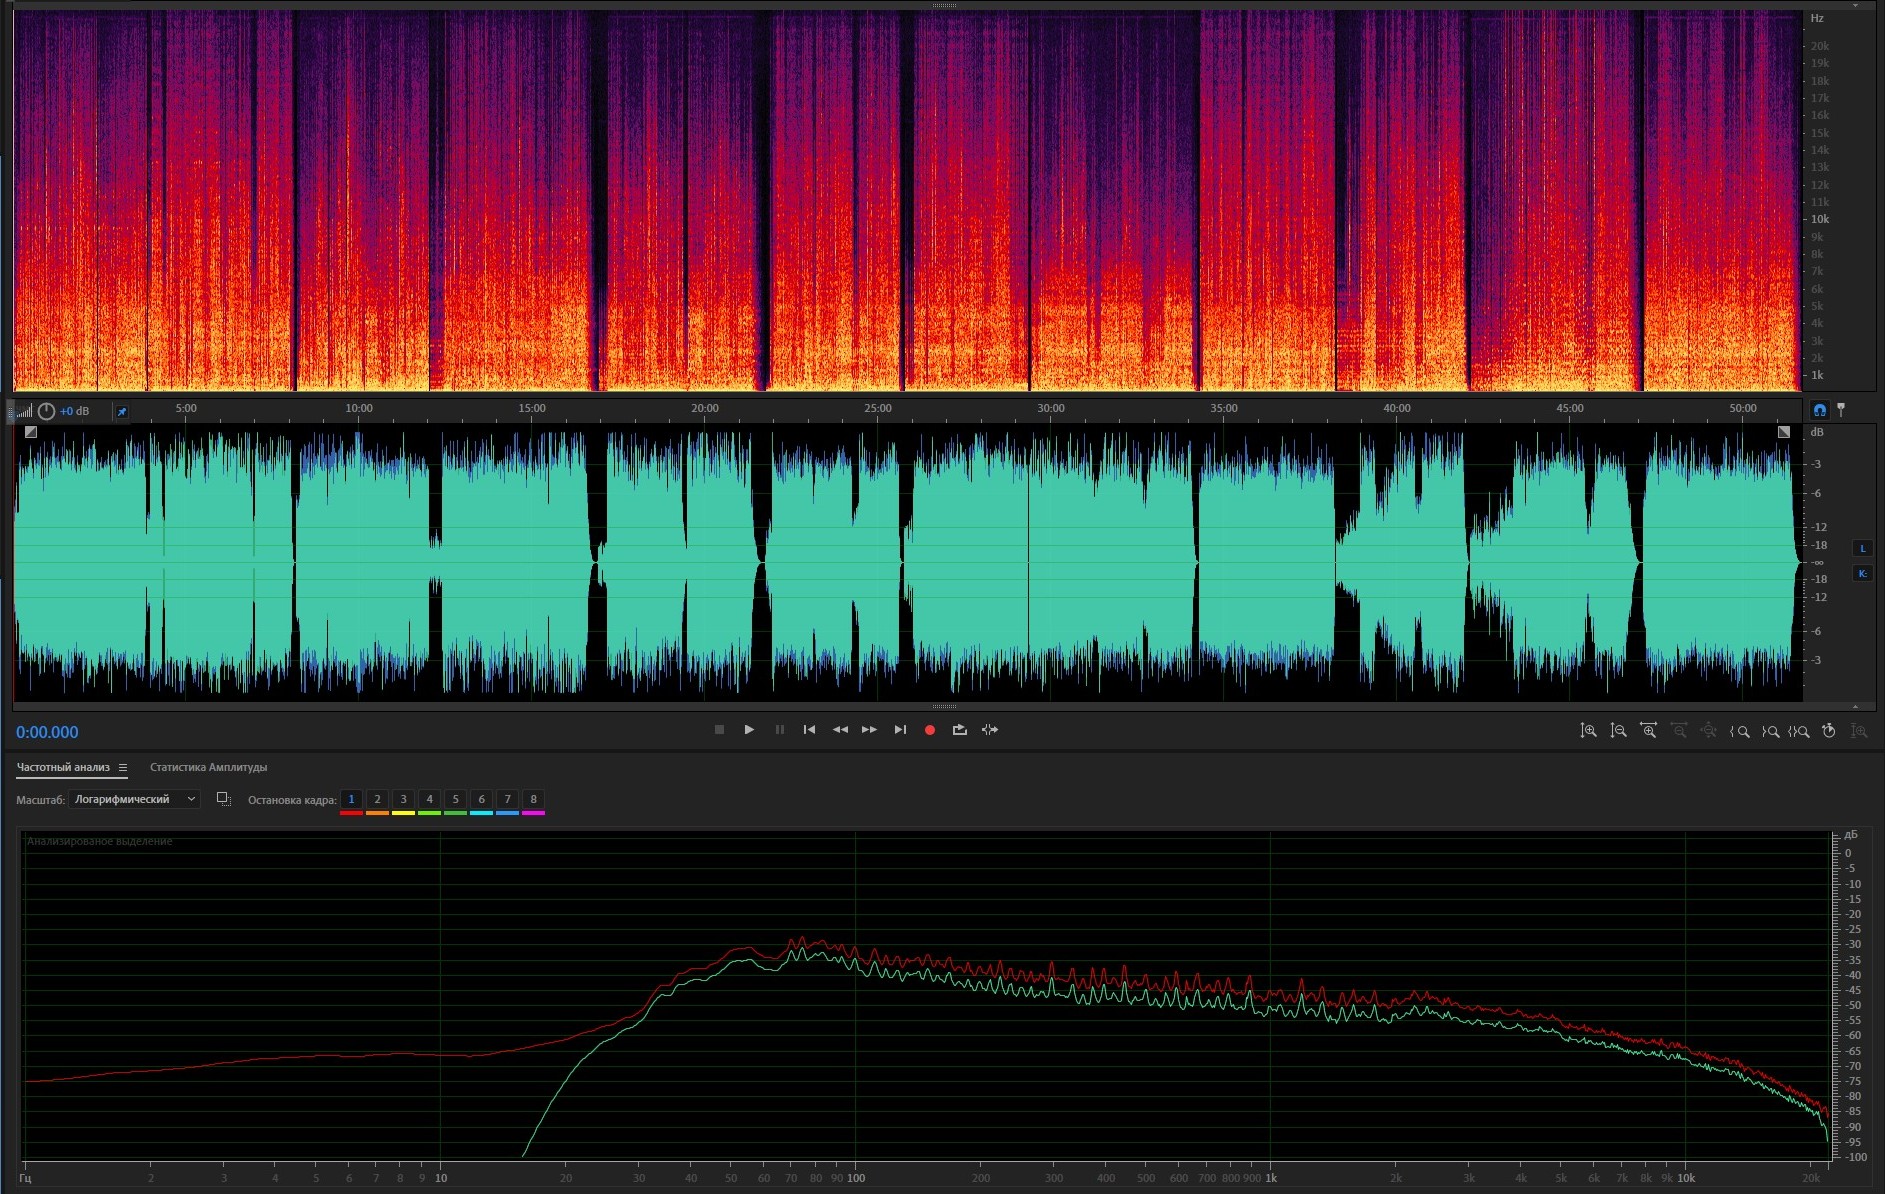Click the fast forward button

[x=869, y=730]
